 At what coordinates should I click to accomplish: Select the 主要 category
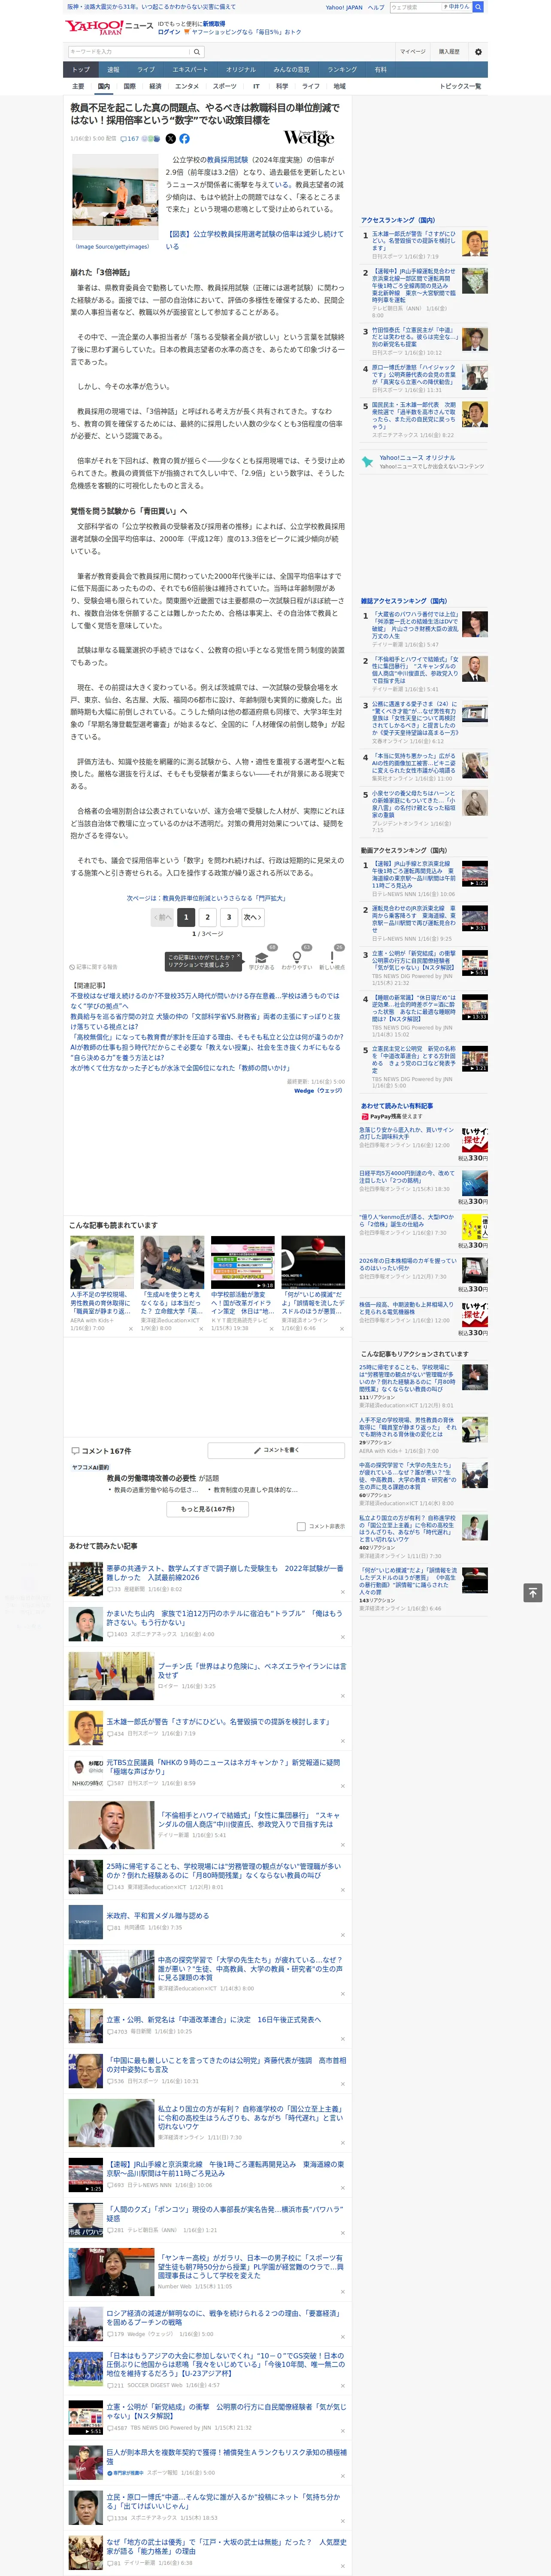pos(78,86)
